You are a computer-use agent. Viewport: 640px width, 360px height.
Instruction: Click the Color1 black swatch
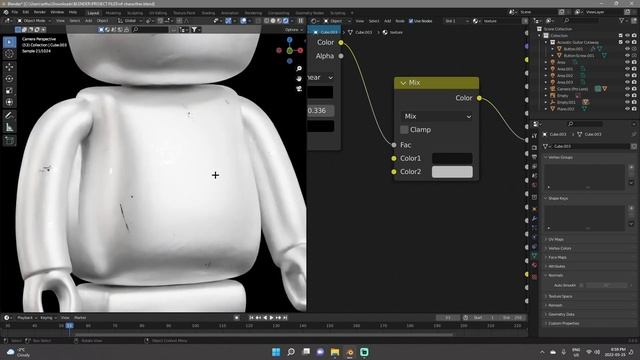point(452,158)
